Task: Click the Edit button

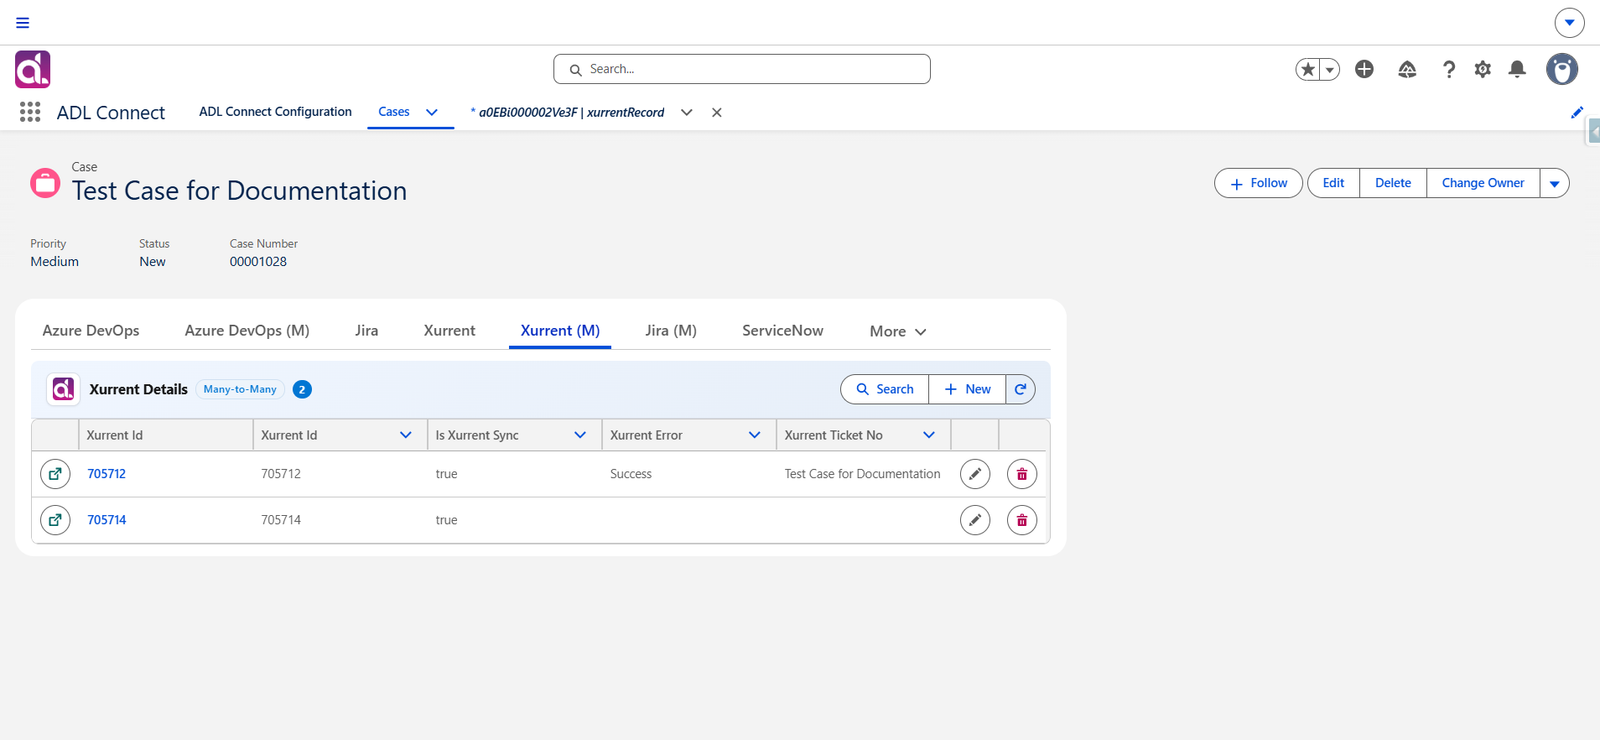Action: tap(1333, 183)
